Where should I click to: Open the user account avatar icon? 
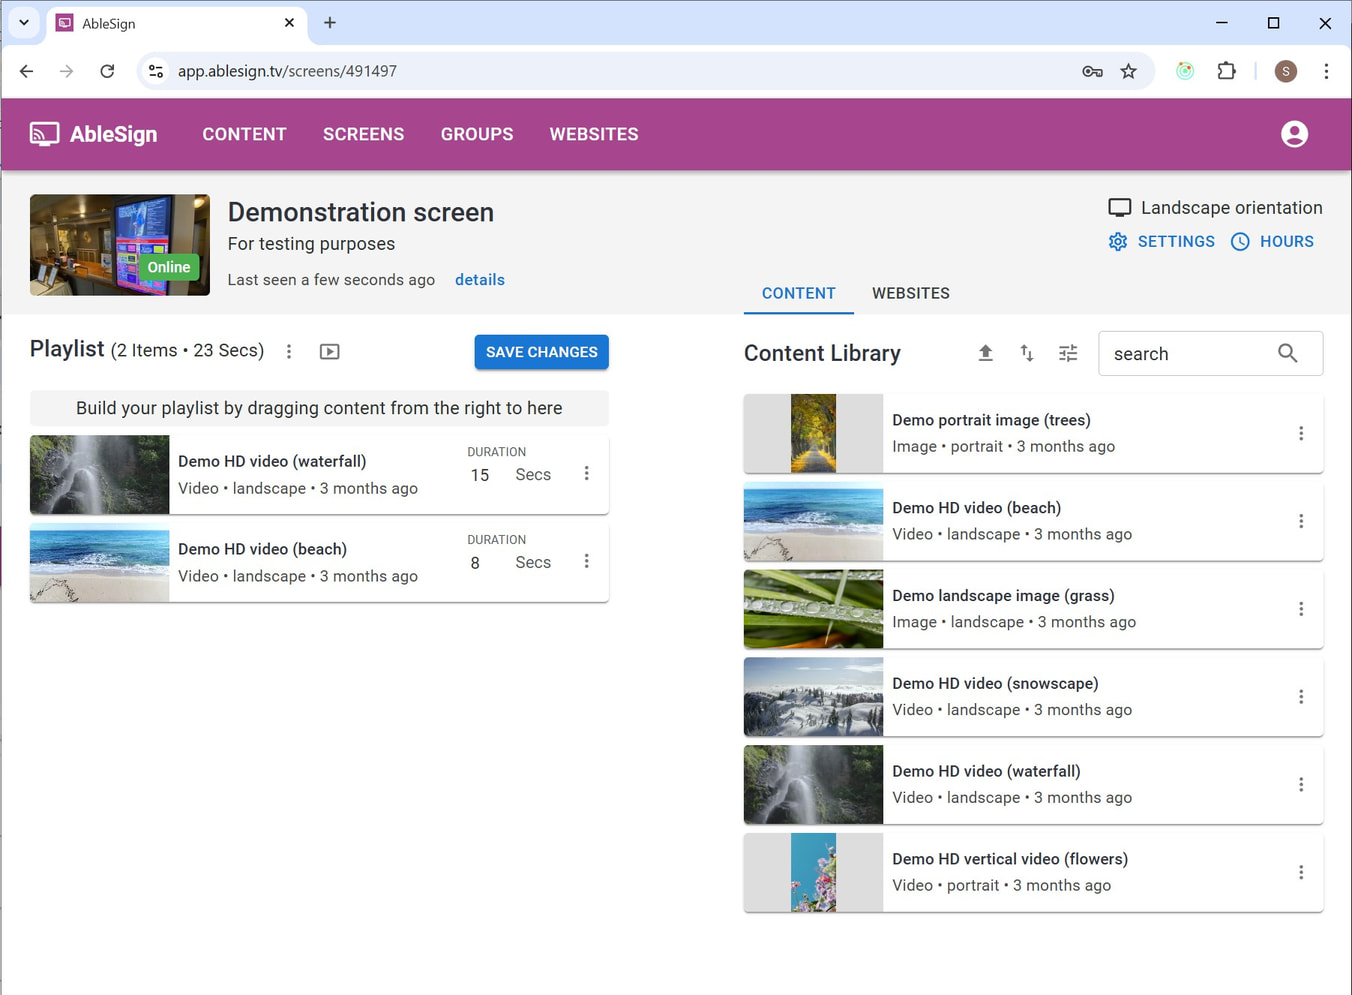click(1294, 134)
